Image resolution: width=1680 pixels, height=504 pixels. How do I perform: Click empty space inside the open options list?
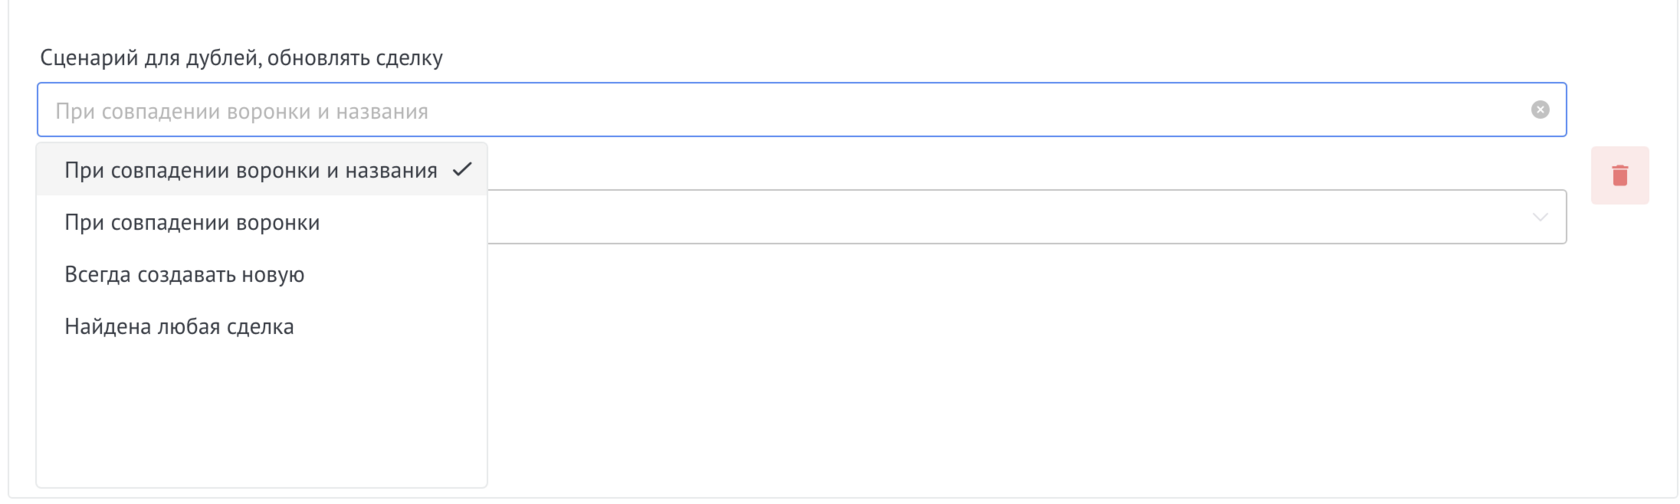tap(260, 420)
